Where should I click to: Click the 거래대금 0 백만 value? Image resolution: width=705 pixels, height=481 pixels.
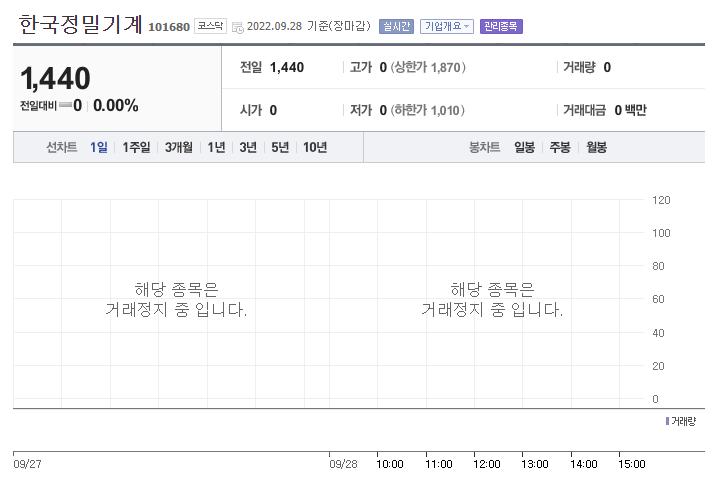coord(630,110)
